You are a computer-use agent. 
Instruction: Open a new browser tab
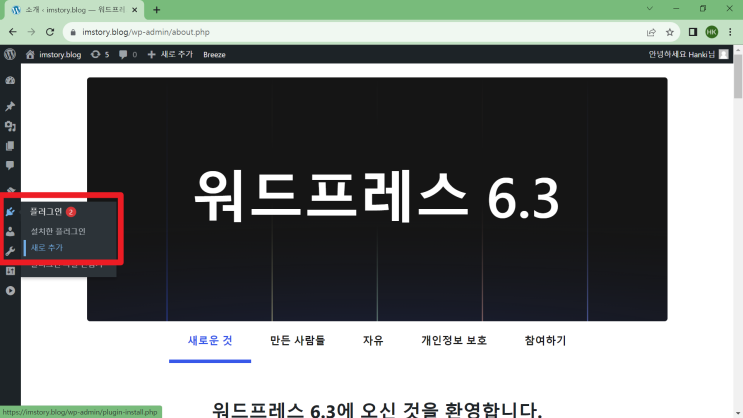click(x=157, y=9)
